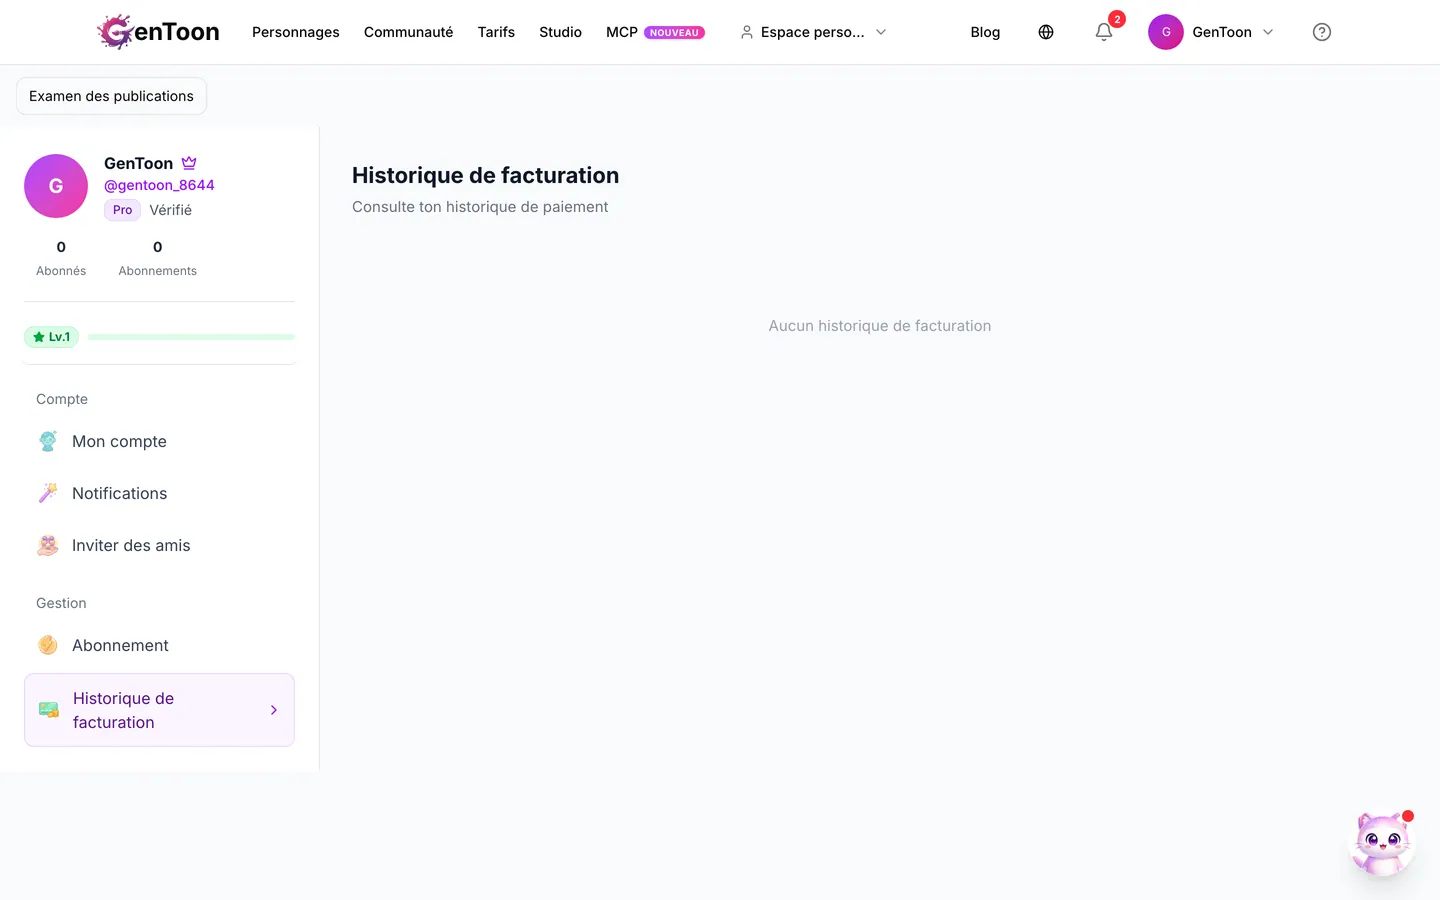Click the level progress bar
Screen dimensions: 1440x900
(x=191, y=337)
